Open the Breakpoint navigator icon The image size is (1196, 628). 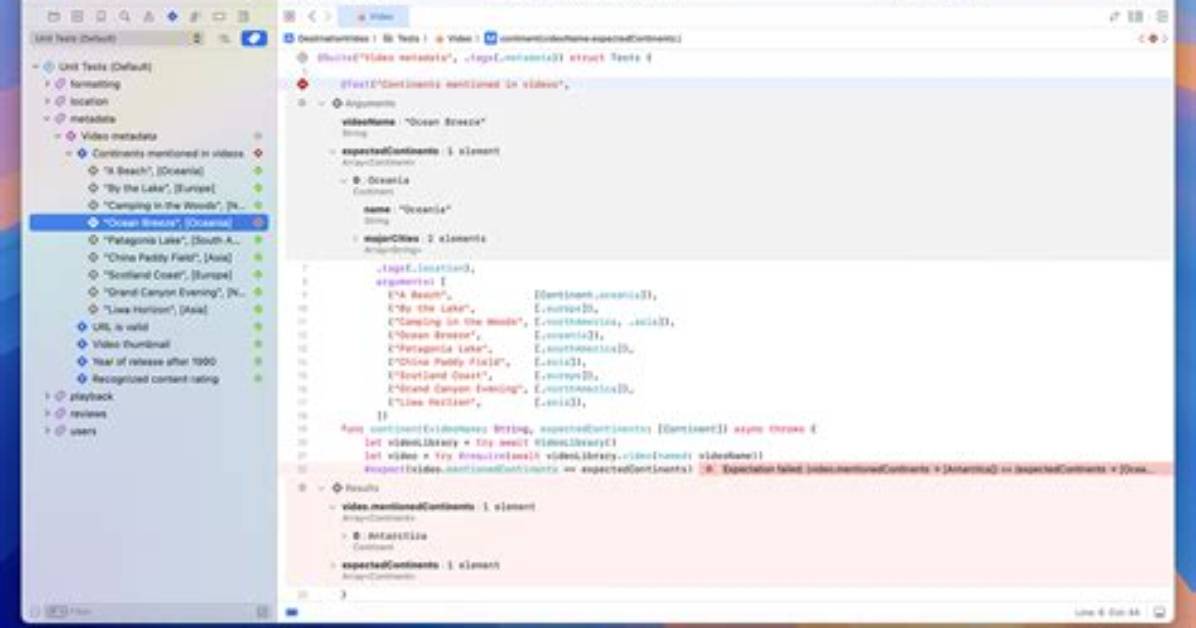coord(219,16)
